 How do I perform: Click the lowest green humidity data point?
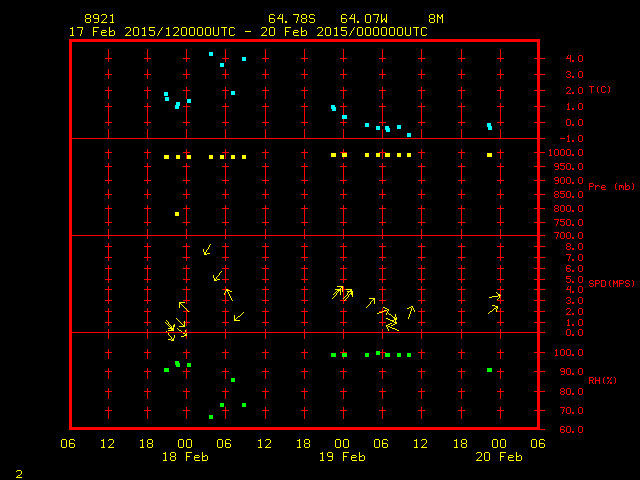211,417
